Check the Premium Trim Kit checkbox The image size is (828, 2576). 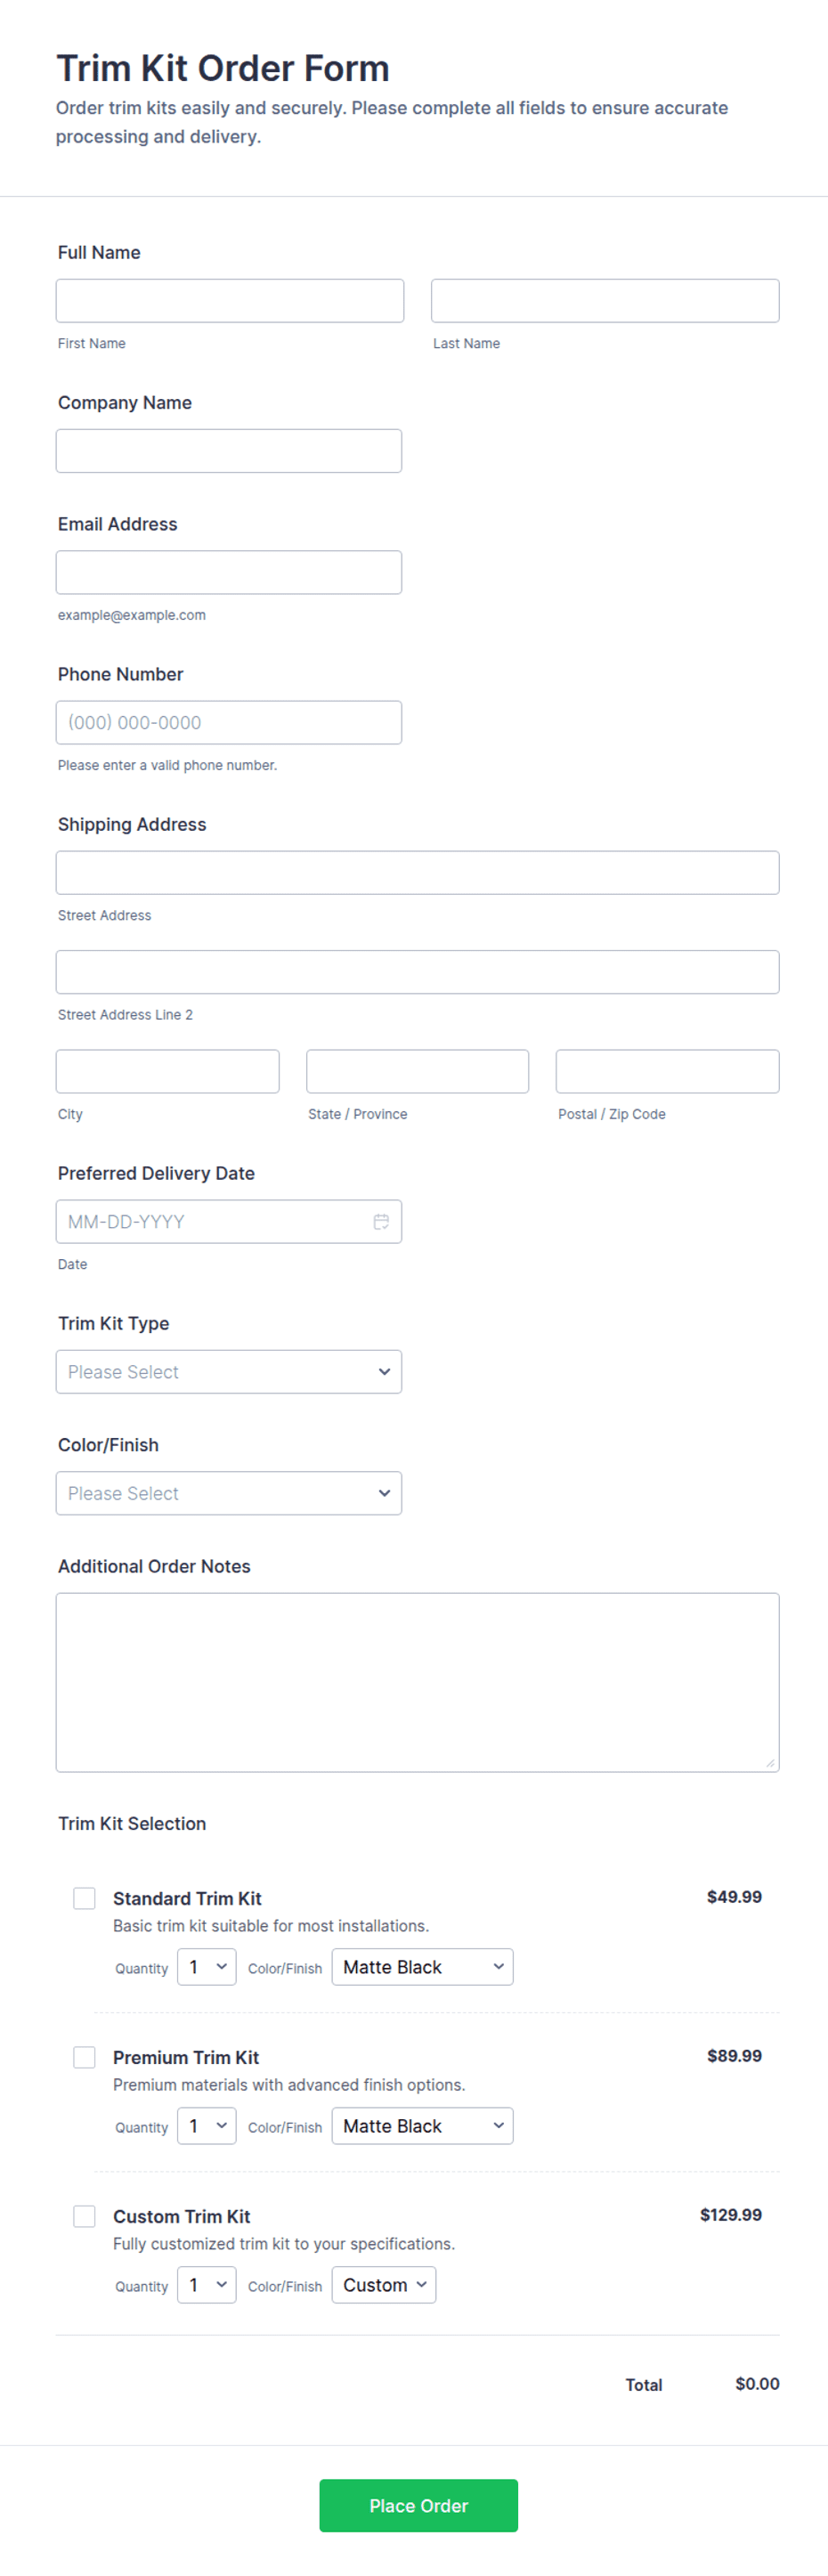85,2057
